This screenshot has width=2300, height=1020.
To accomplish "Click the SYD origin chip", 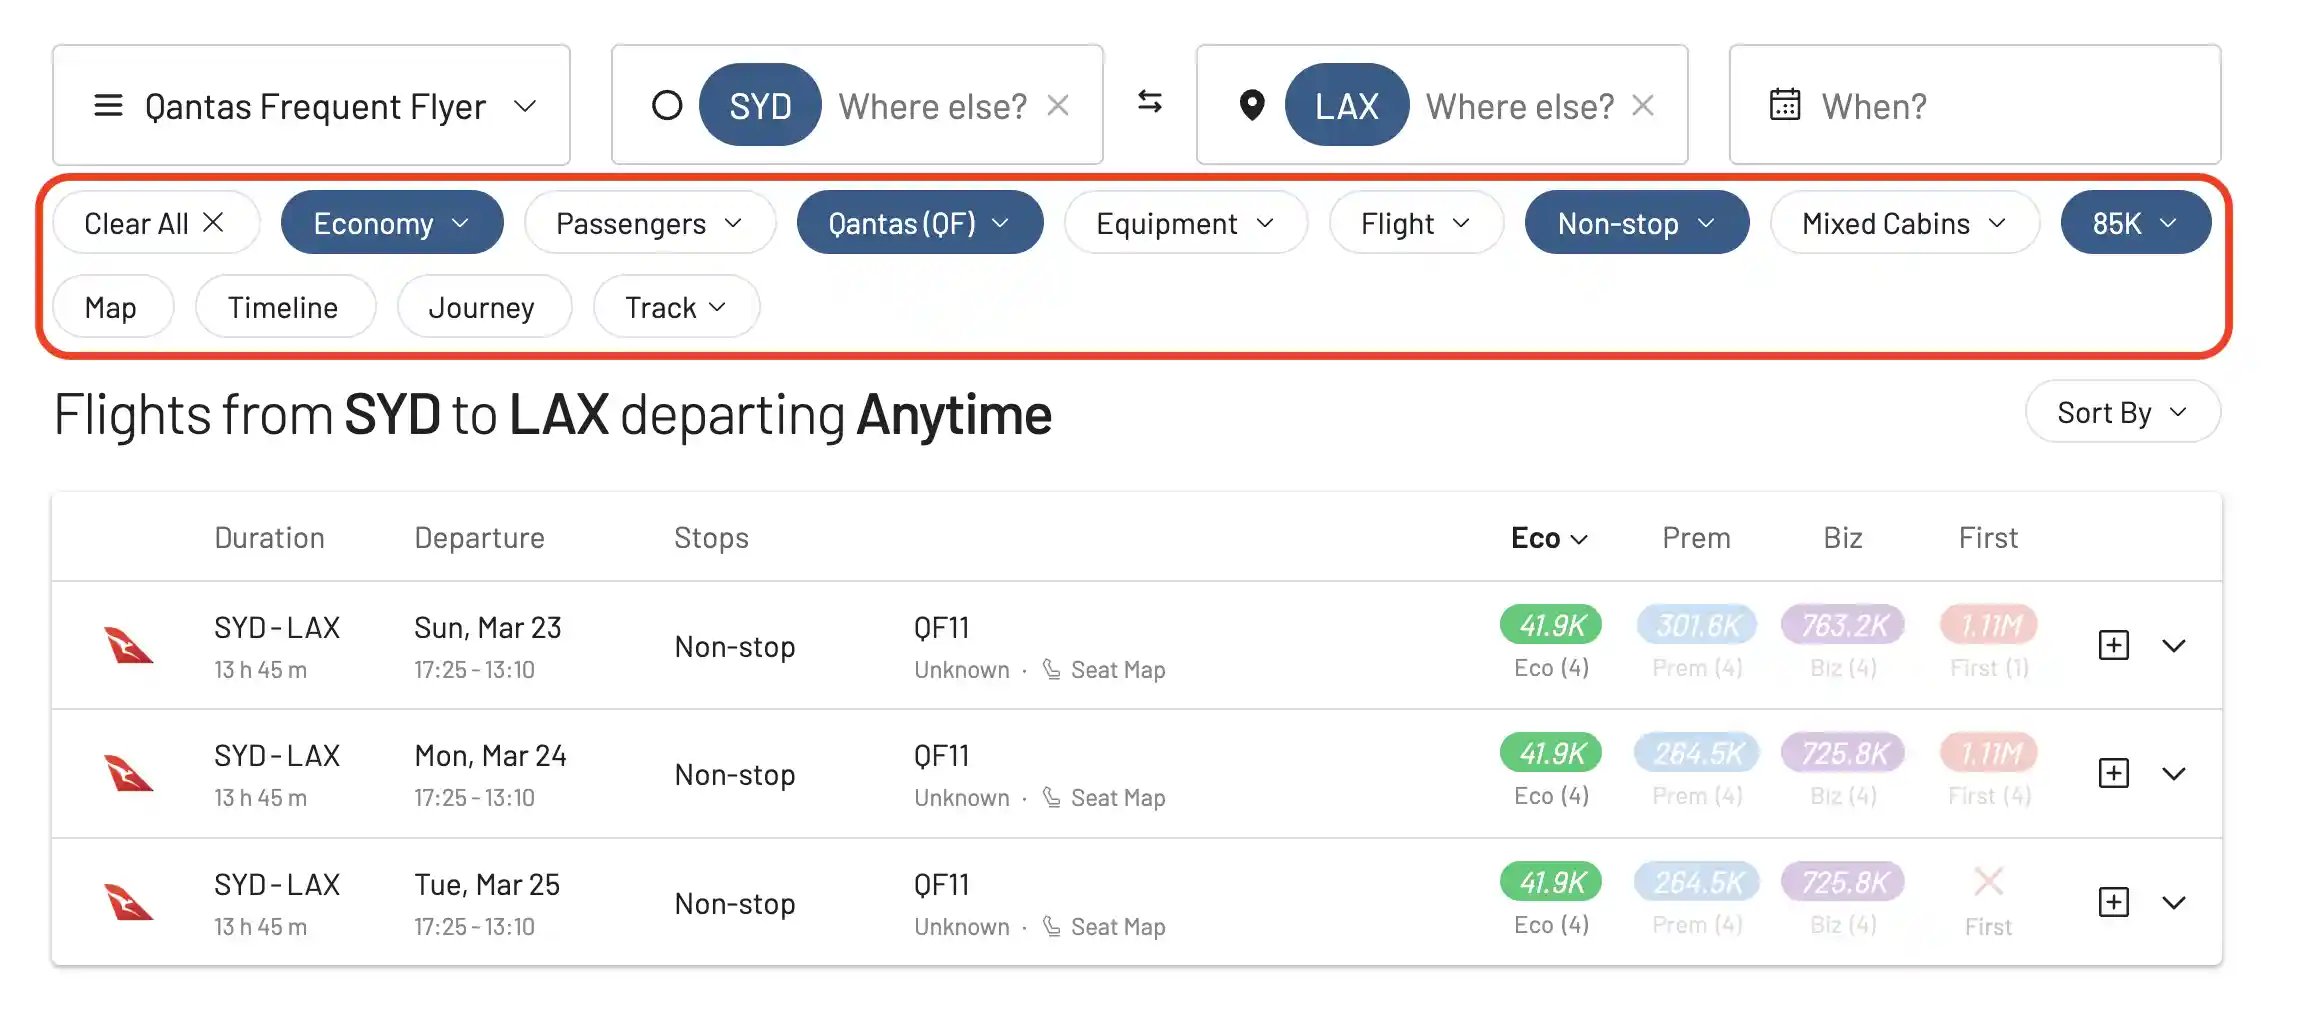I will click(x=760, y=105).
